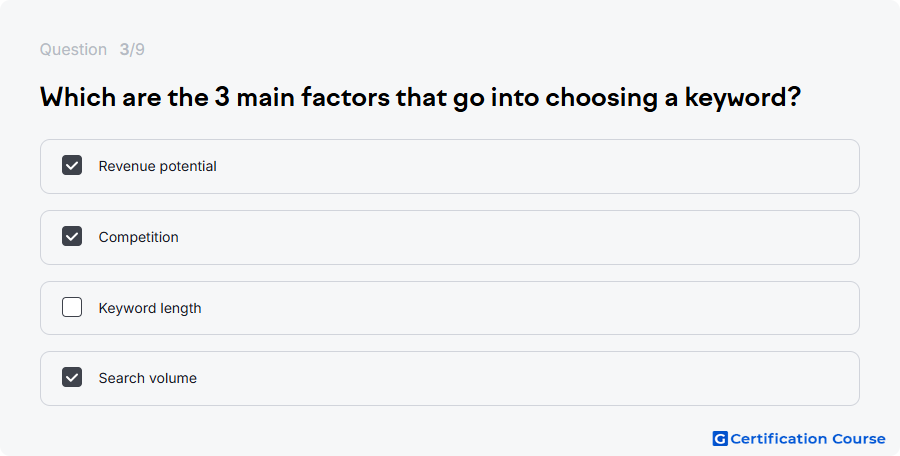Click the 3/9 question progress counter
Viewport: 900px width, 456px height.
[132, 49]
